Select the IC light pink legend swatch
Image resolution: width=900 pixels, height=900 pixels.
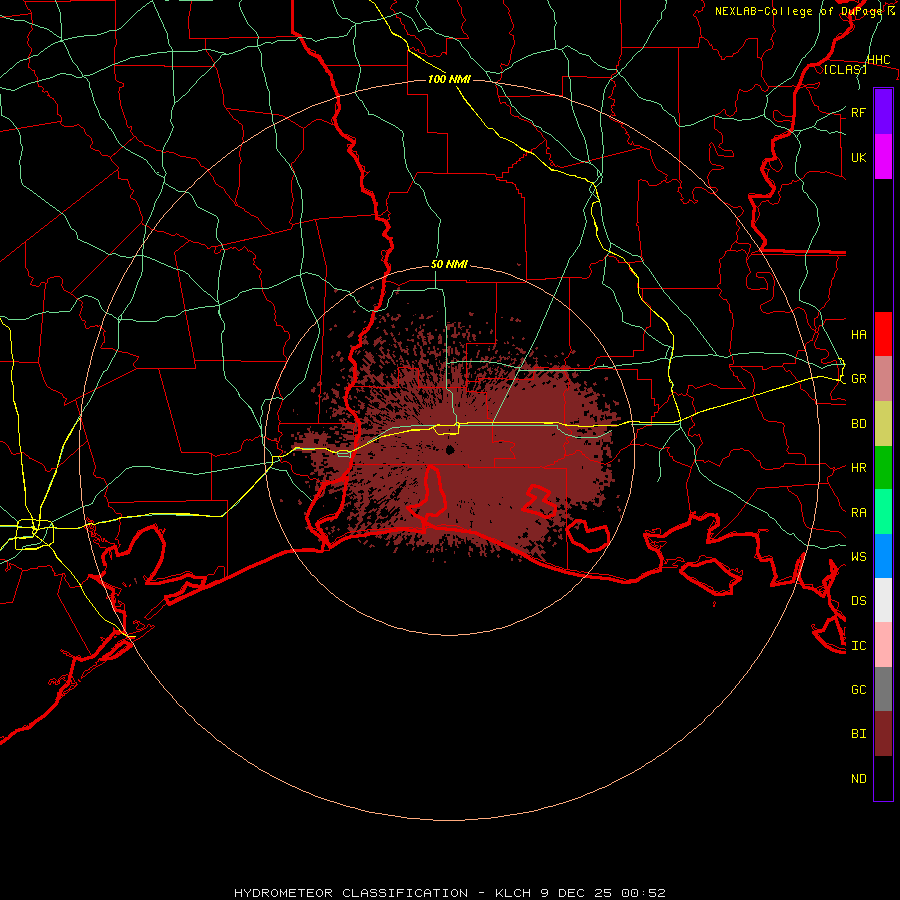pyautogui.click(x=883, y=645)
